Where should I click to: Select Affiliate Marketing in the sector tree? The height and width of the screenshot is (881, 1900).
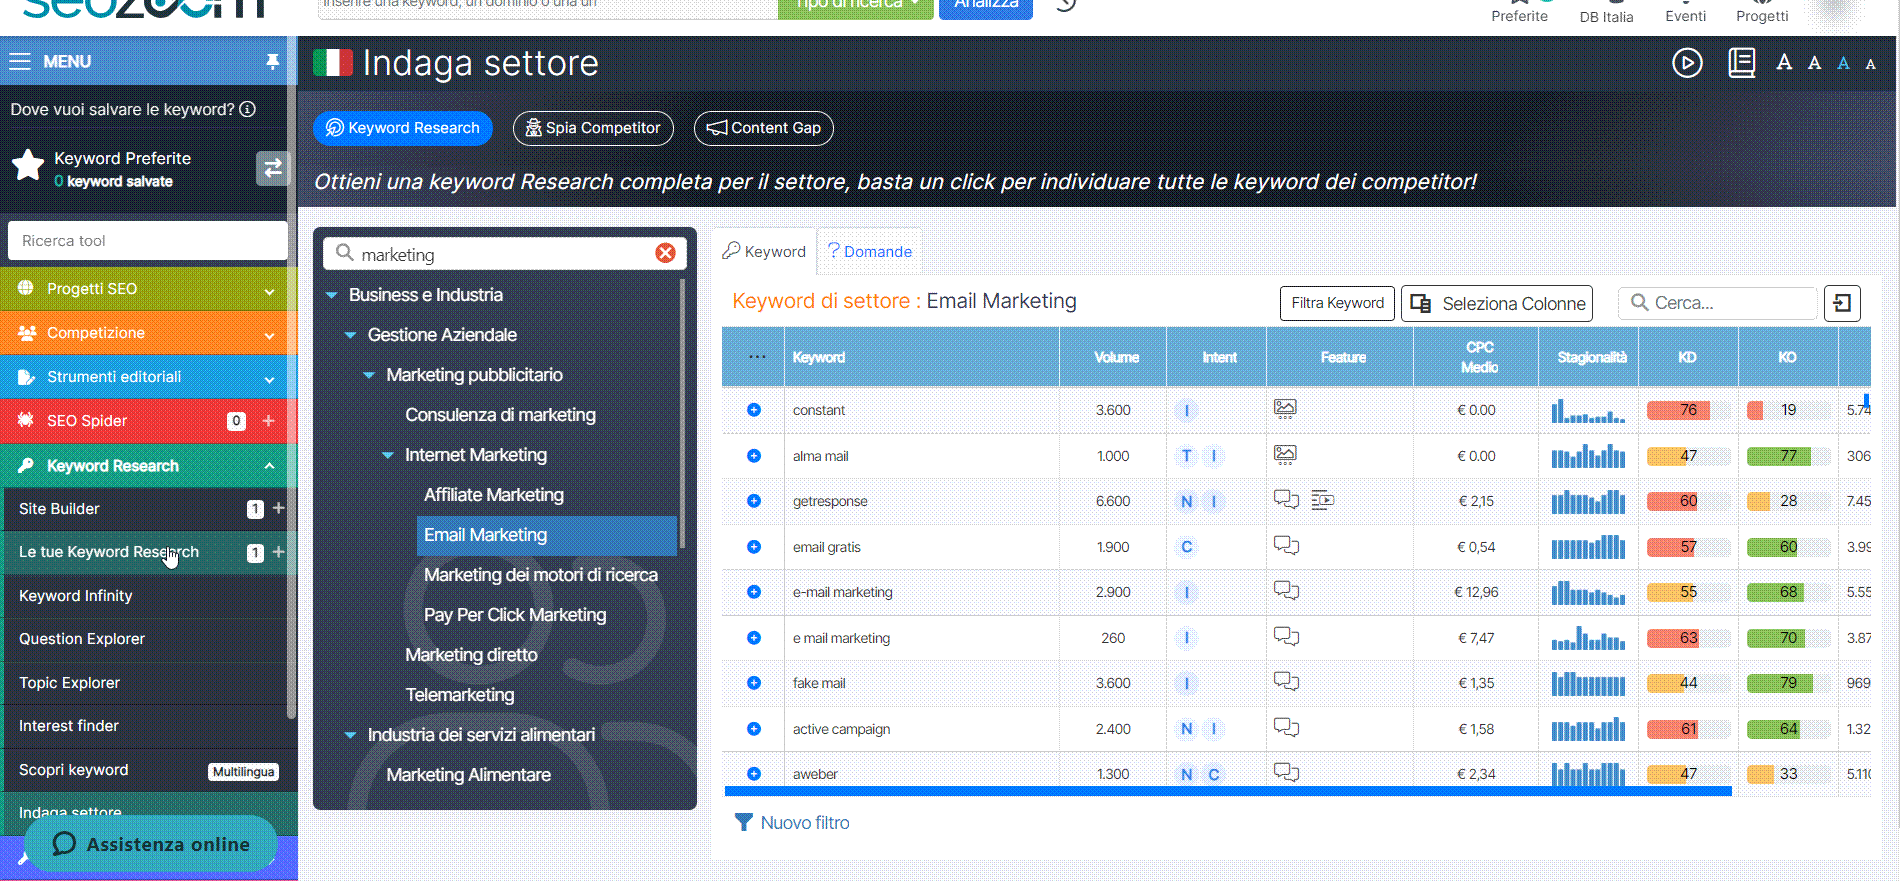point(494,495)
